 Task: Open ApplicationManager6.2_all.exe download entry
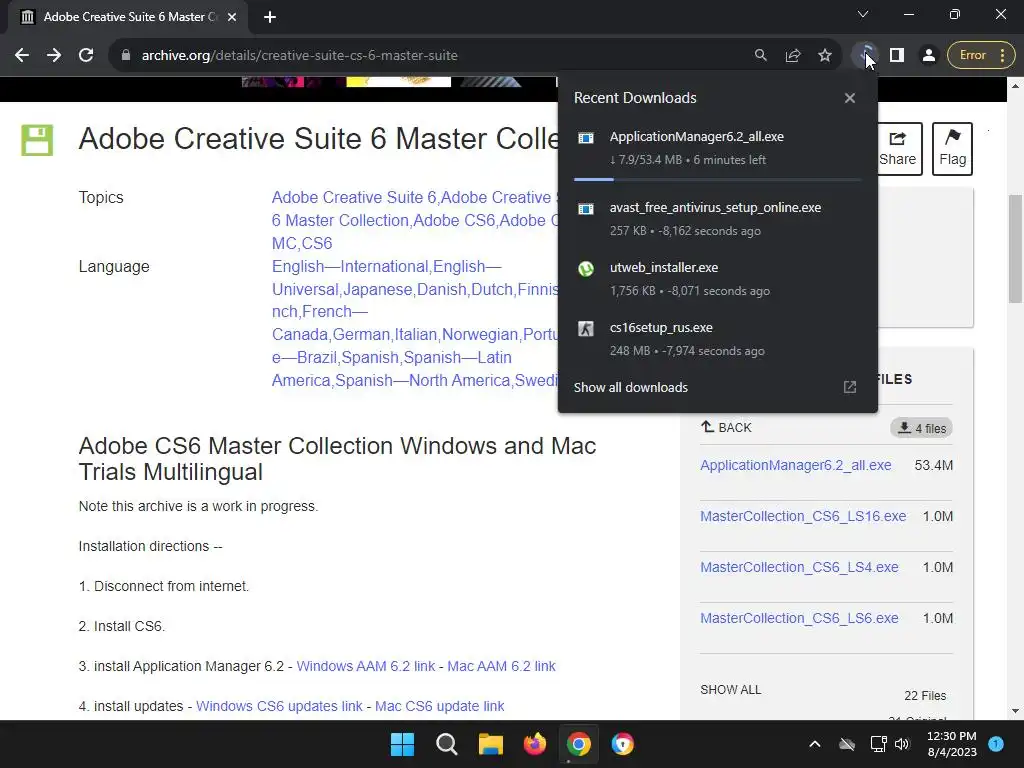point(717,148)
